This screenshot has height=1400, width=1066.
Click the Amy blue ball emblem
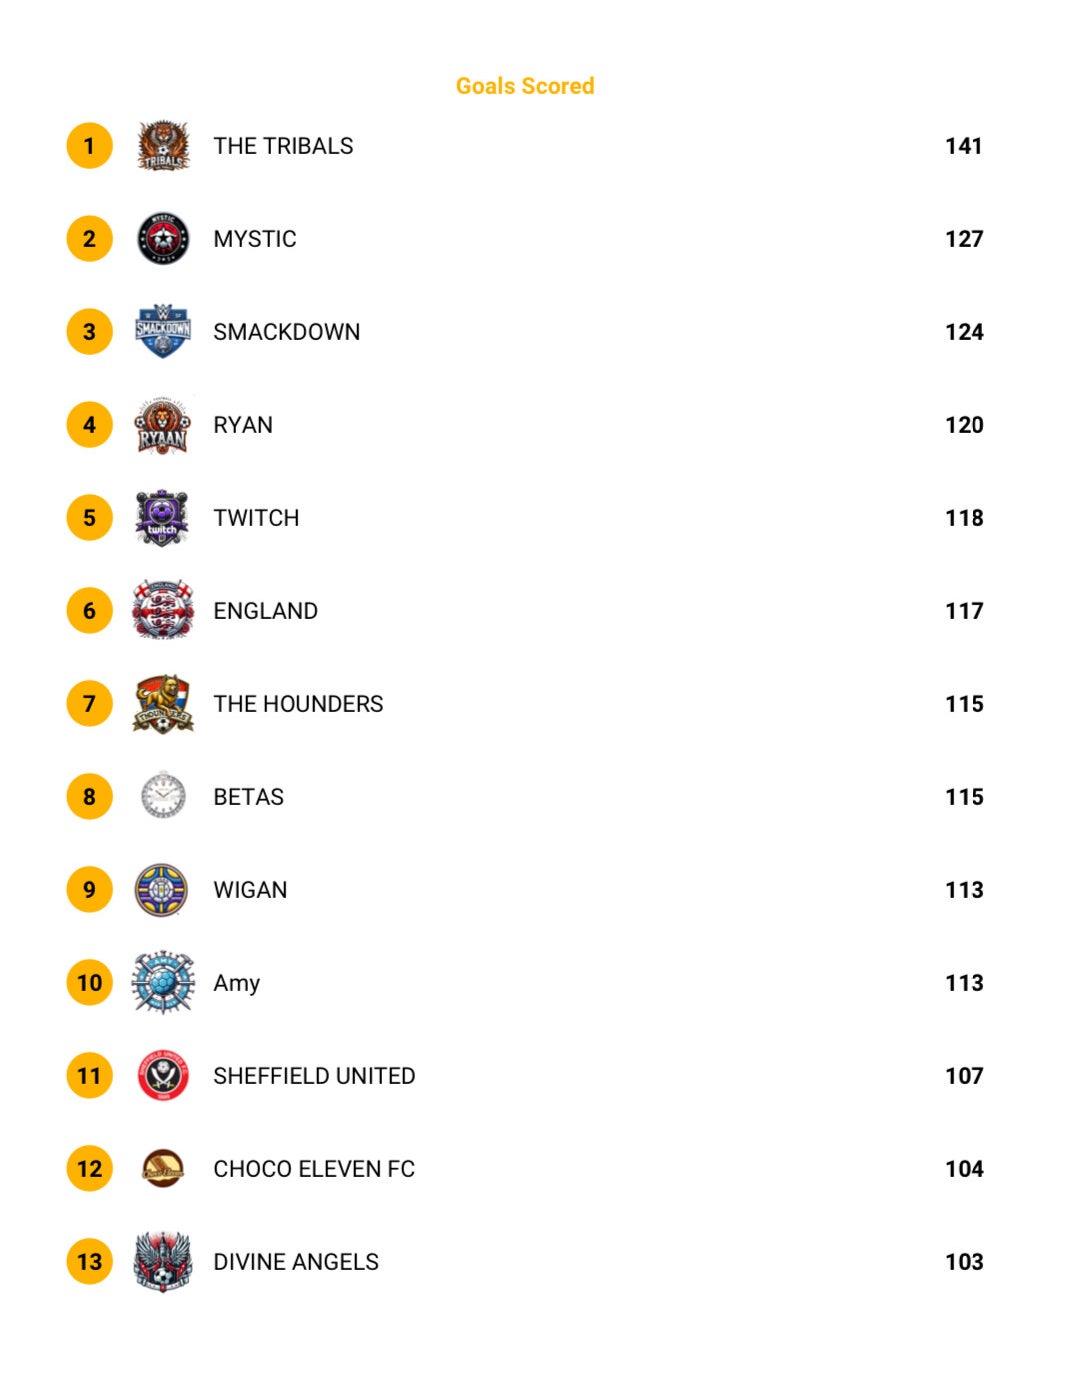click(x=163, y=983)
